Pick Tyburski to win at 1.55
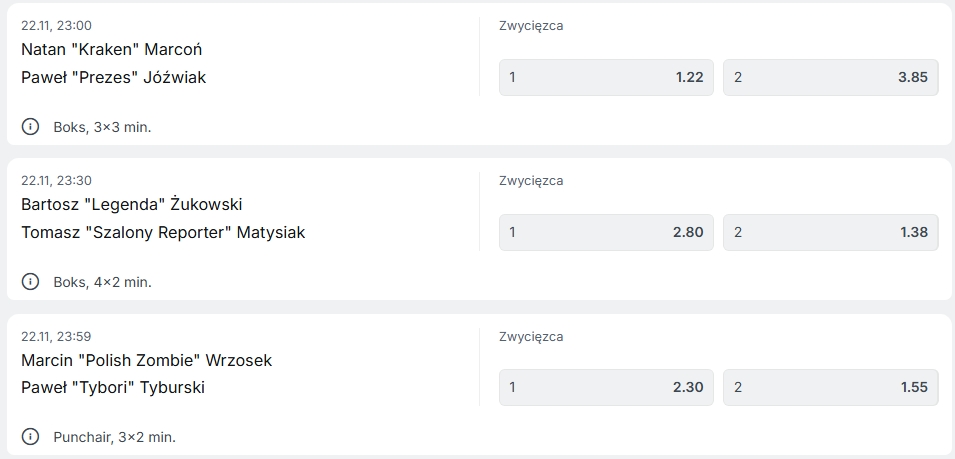The width and height of the screenshot is (955, 459). [830, 387]
